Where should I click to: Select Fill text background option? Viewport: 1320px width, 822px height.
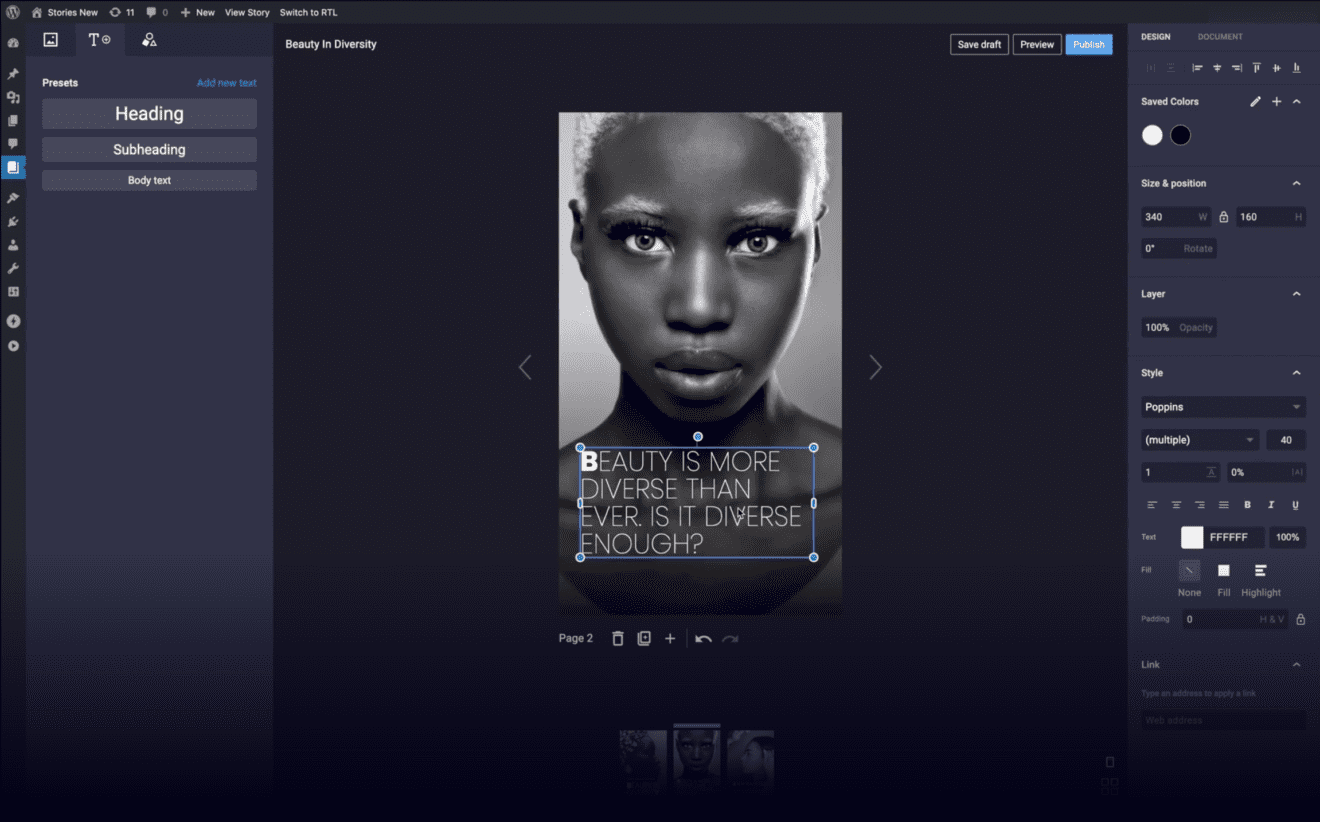pyautogui.click(x=1223, y=570)
